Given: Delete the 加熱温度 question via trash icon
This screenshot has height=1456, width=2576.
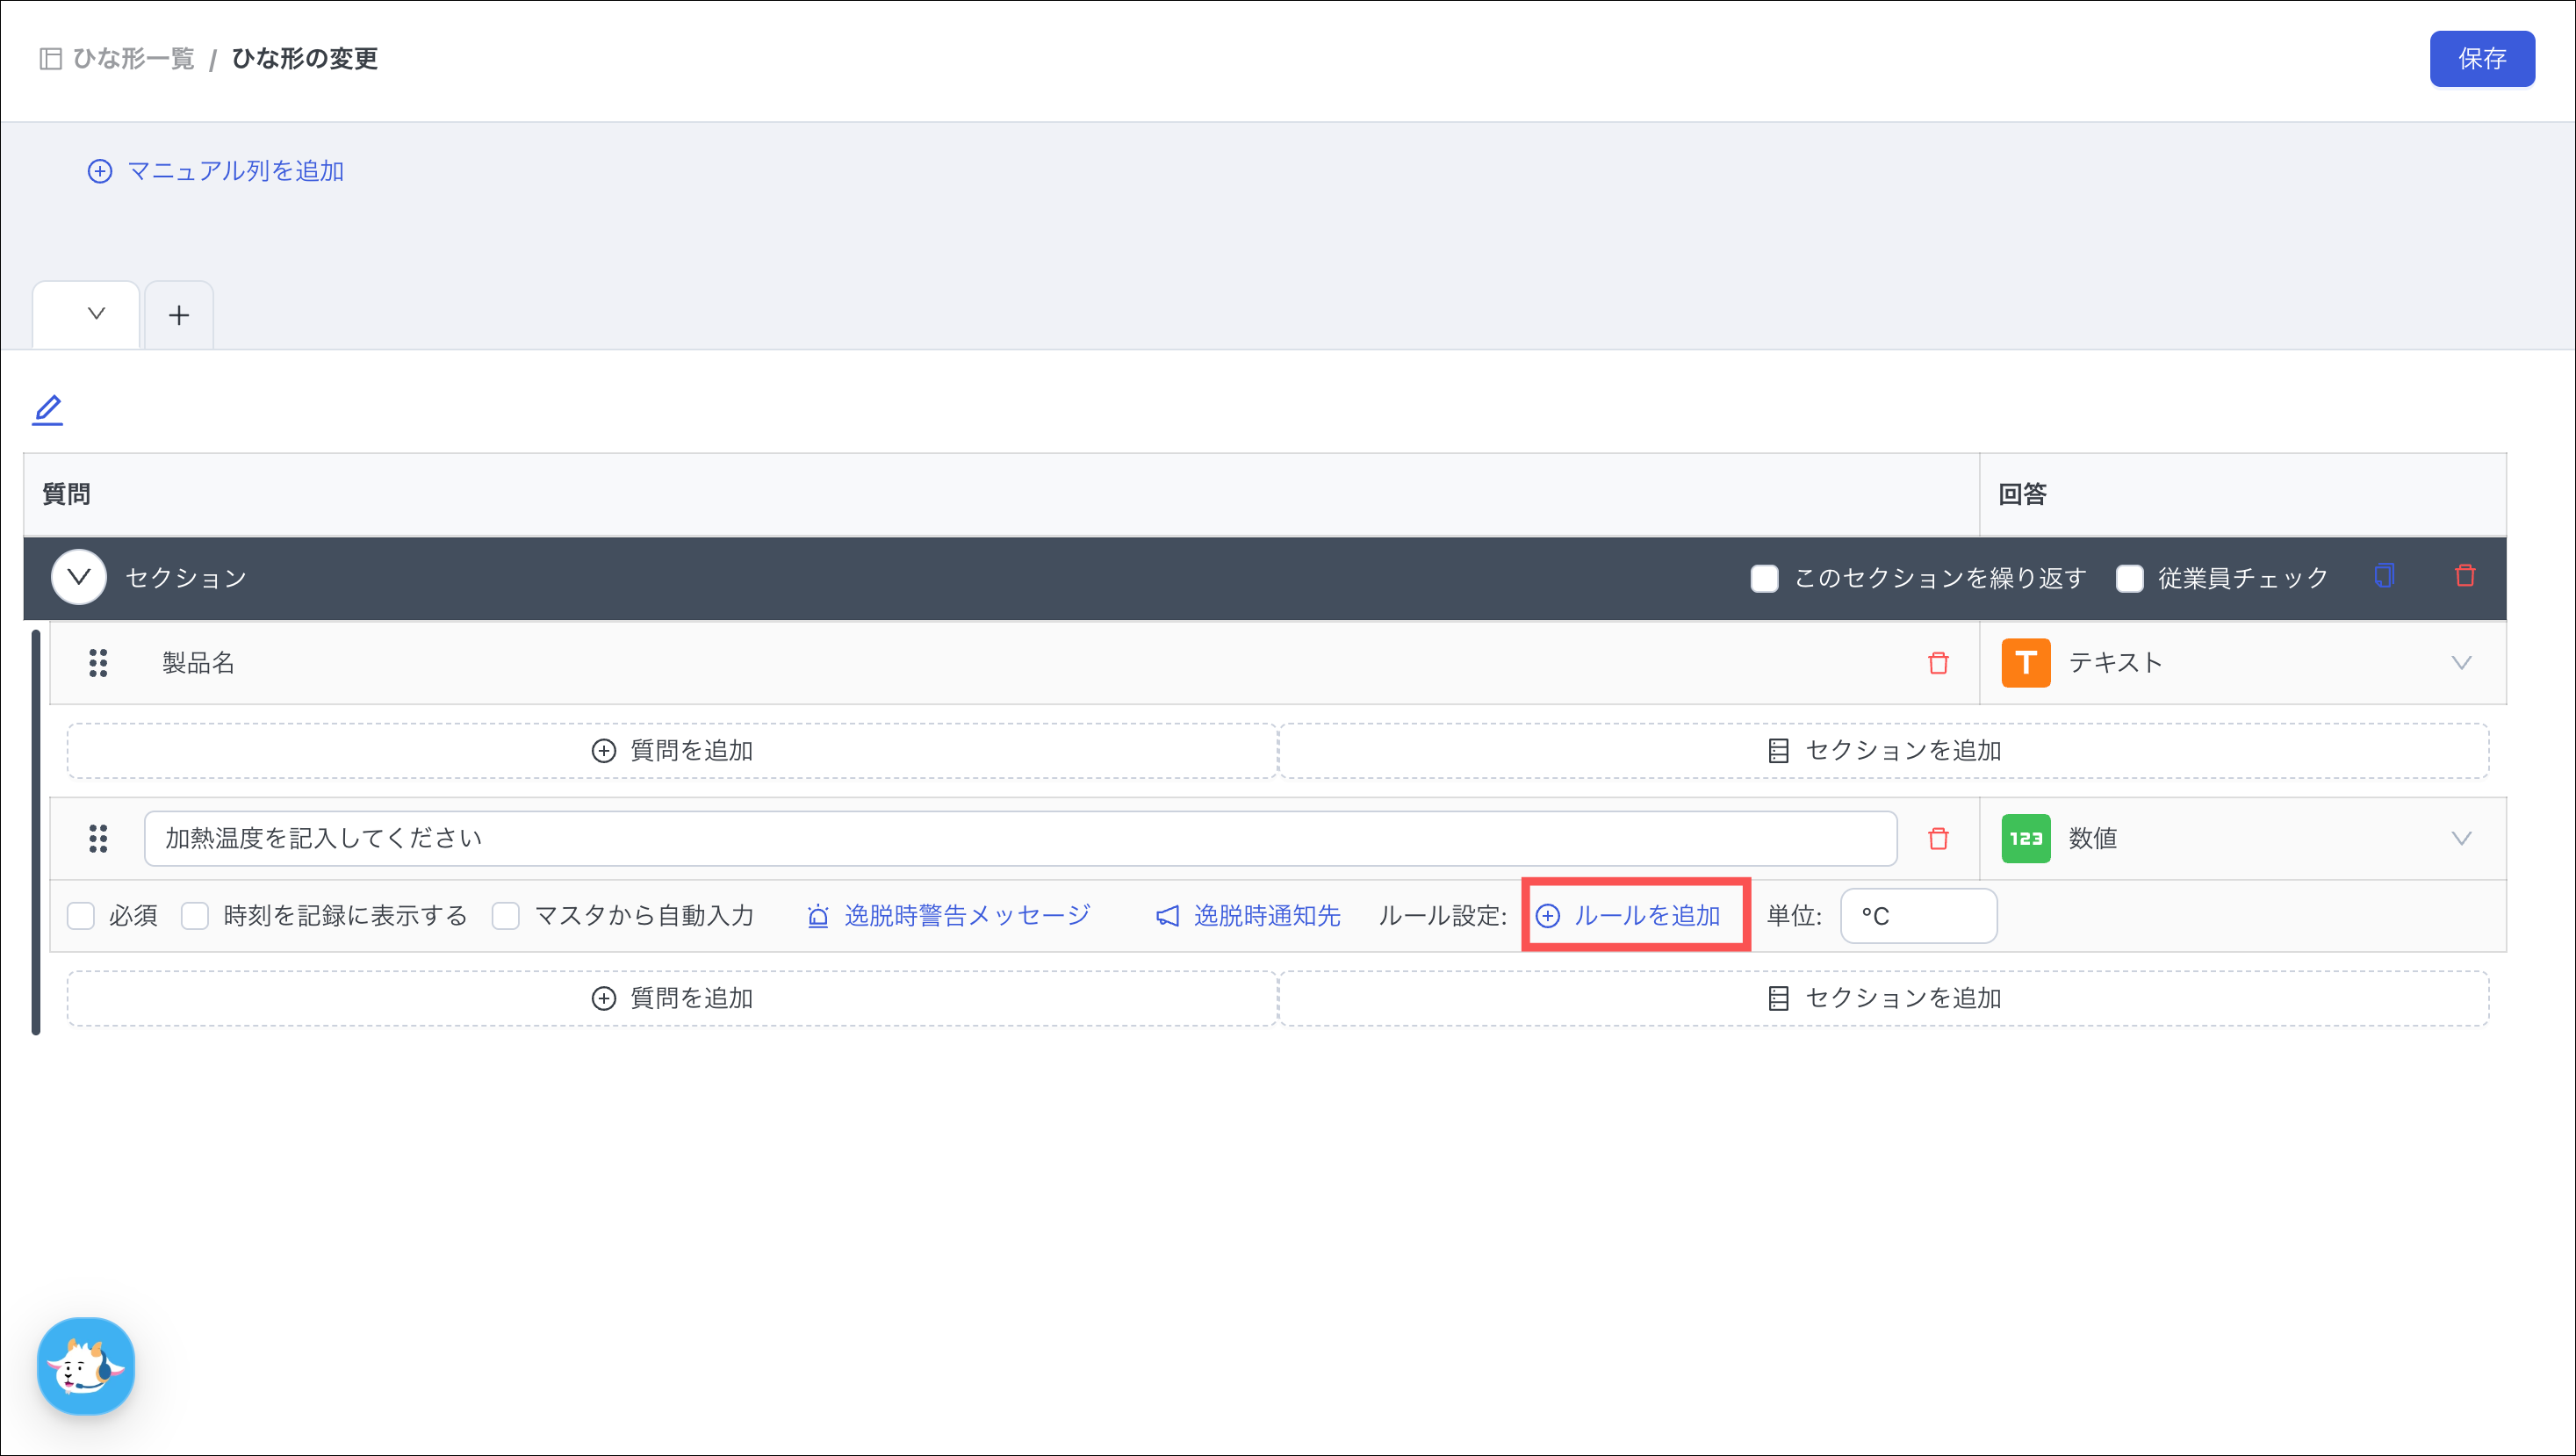Looking at the screenshot, I should [x=1938, y=839].
